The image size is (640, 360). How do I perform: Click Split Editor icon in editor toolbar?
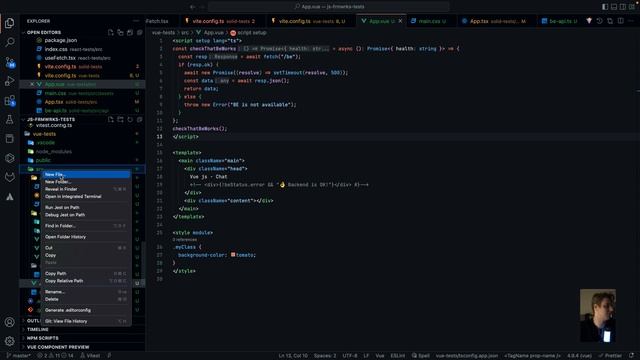point(620,21)
